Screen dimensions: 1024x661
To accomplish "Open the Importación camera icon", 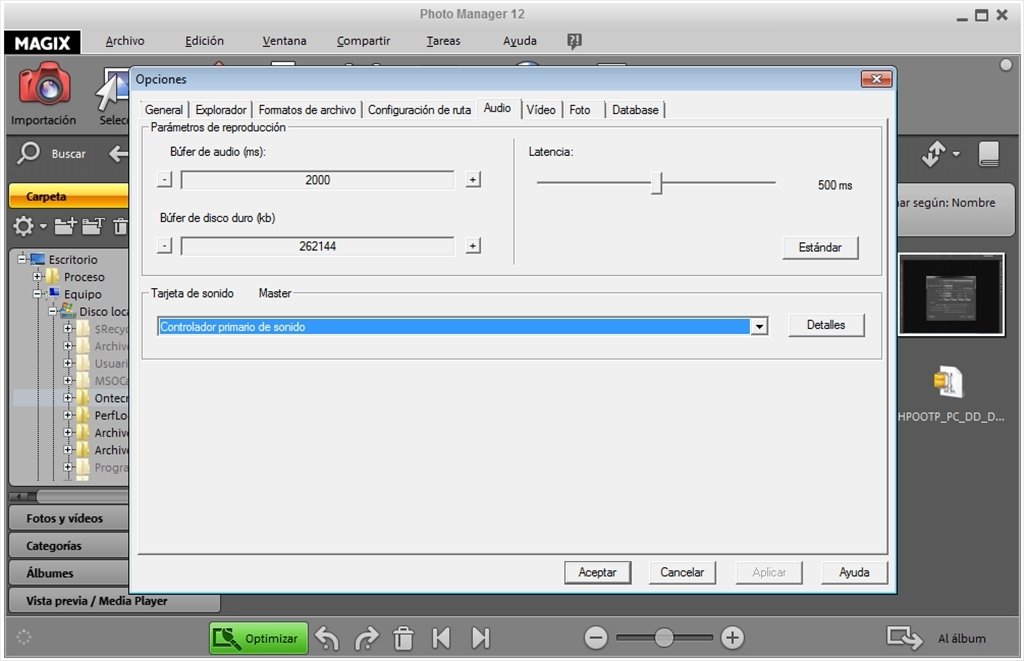I will point(44,84).
